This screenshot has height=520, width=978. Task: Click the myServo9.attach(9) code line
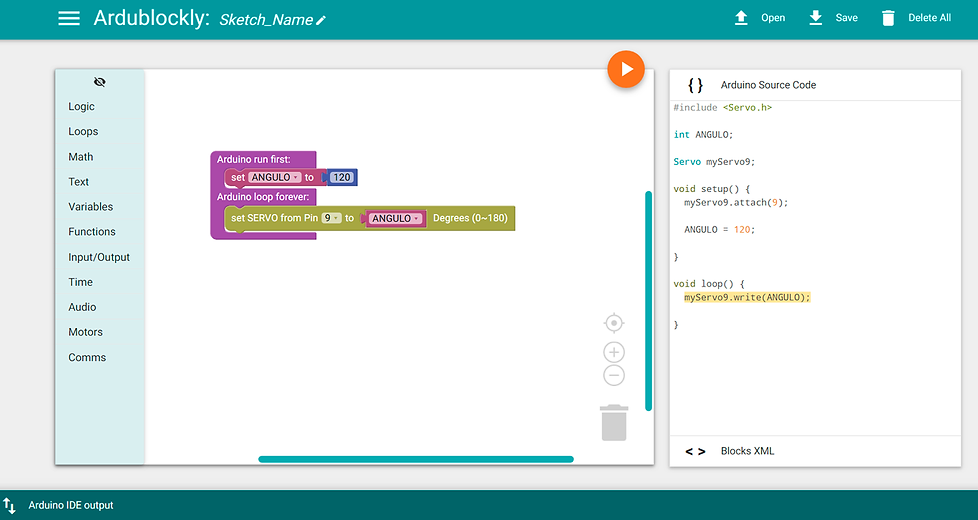pyautogui.click(x=736, y=203)
